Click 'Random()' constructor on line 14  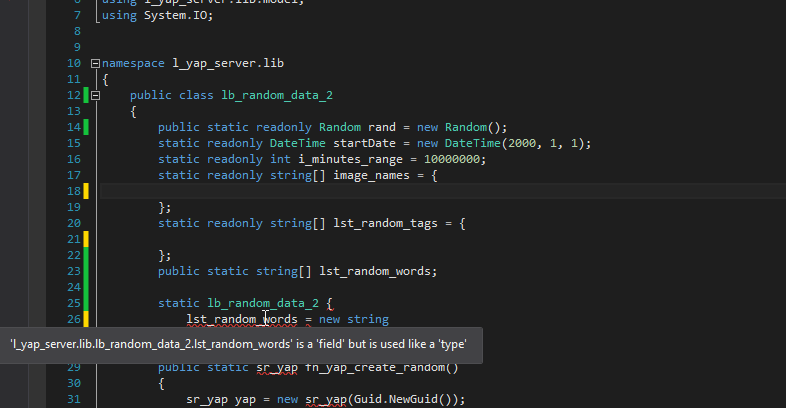[x=473, y=127]
